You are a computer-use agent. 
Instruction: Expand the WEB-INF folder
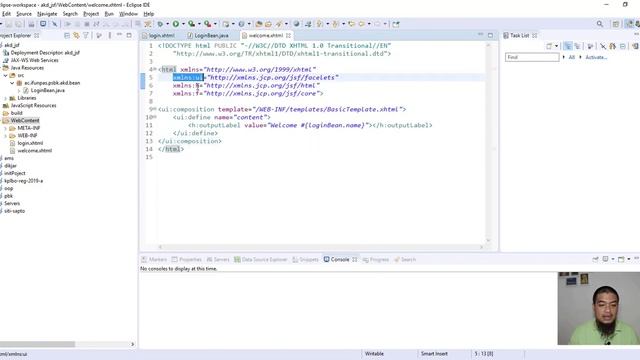tap(6, 136)
